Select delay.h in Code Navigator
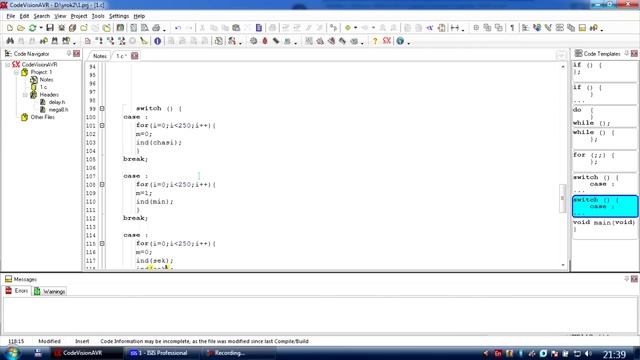640x360 pixels. point(57,102)
